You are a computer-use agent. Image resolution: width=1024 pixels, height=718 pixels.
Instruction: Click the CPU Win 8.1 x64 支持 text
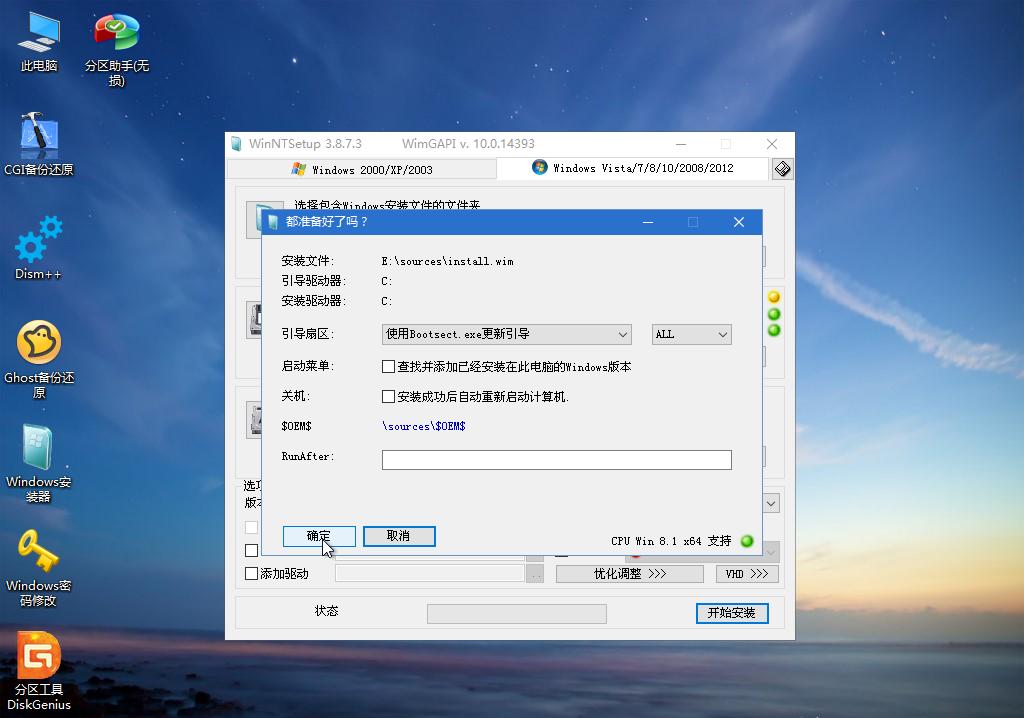[x=671, y=541]
